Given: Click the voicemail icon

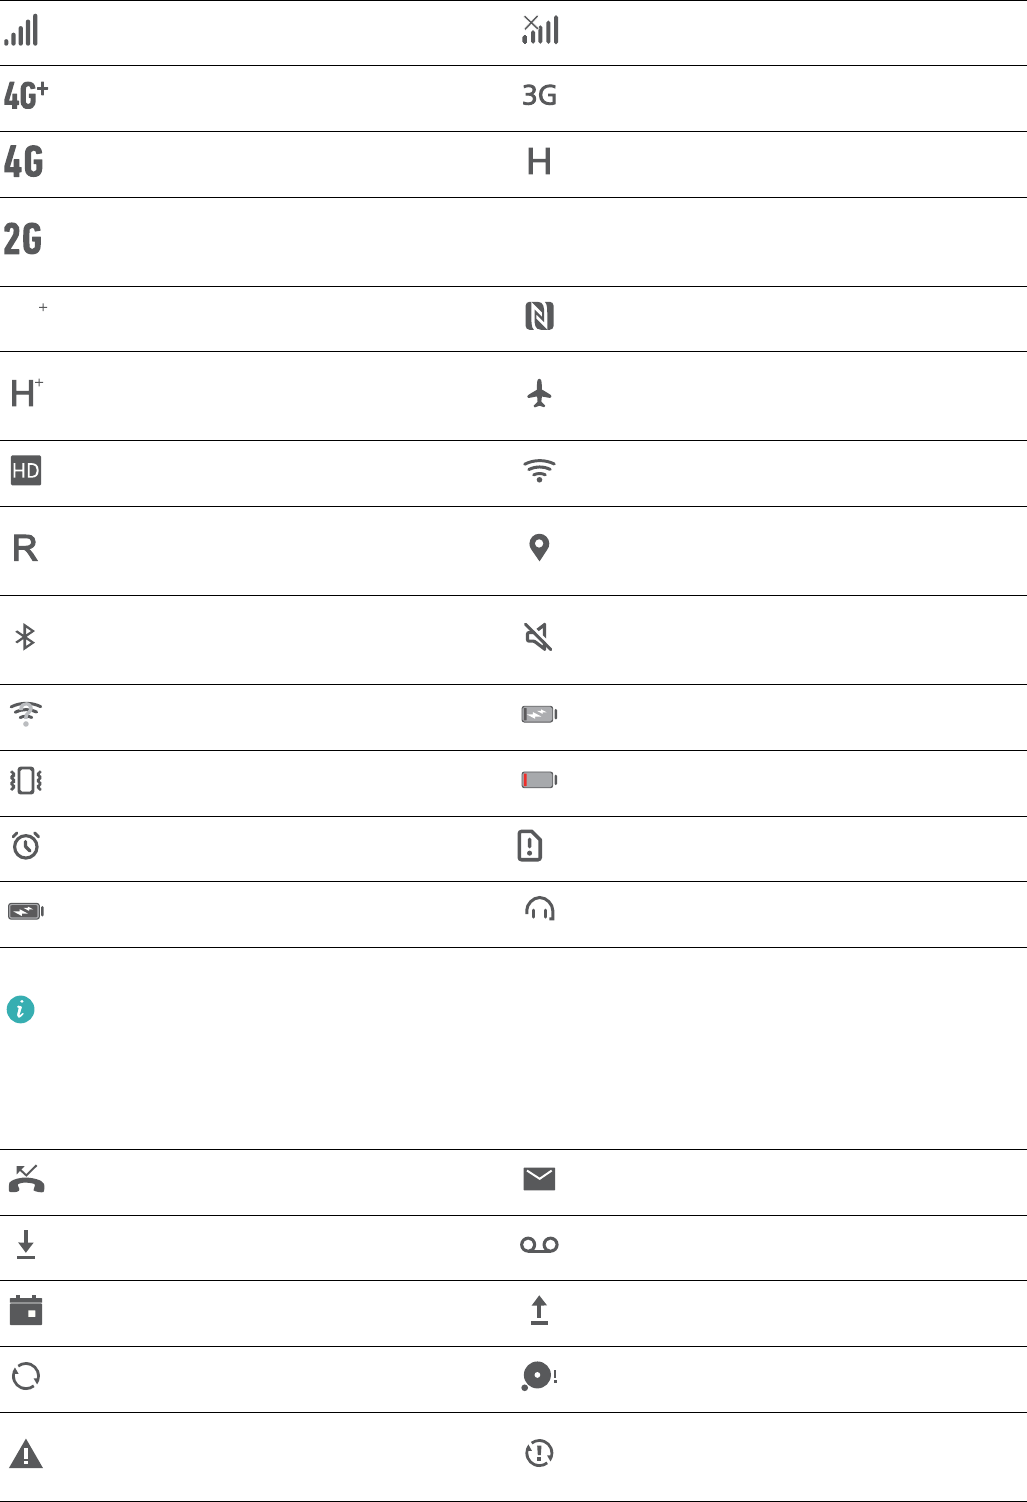Looking at the screenshot, I should pyautogui.click(x=539, y=1245).
